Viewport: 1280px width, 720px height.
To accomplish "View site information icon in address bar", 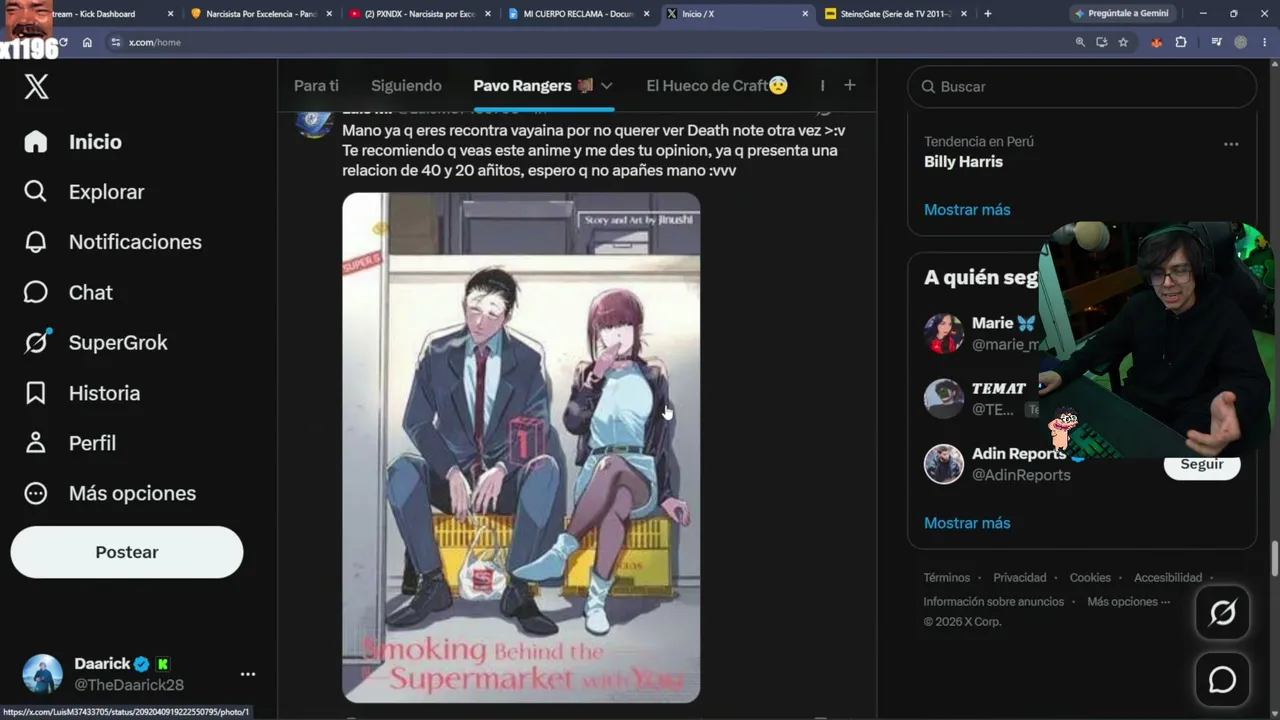I will (x=116, y=43).
